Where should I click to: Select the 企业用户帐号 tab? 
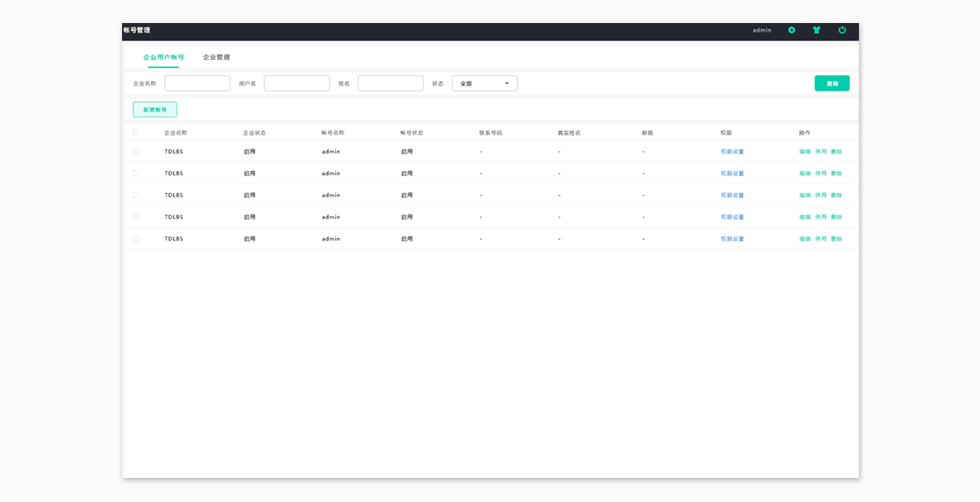coord(163,58)
